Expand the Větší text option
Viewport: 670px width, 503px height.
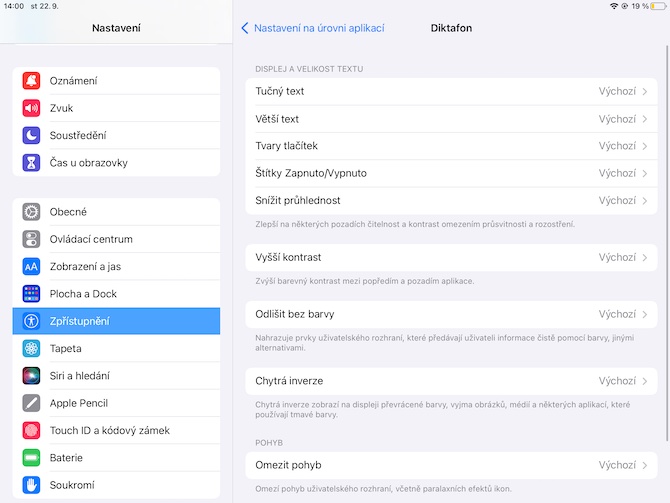(450, 119)
